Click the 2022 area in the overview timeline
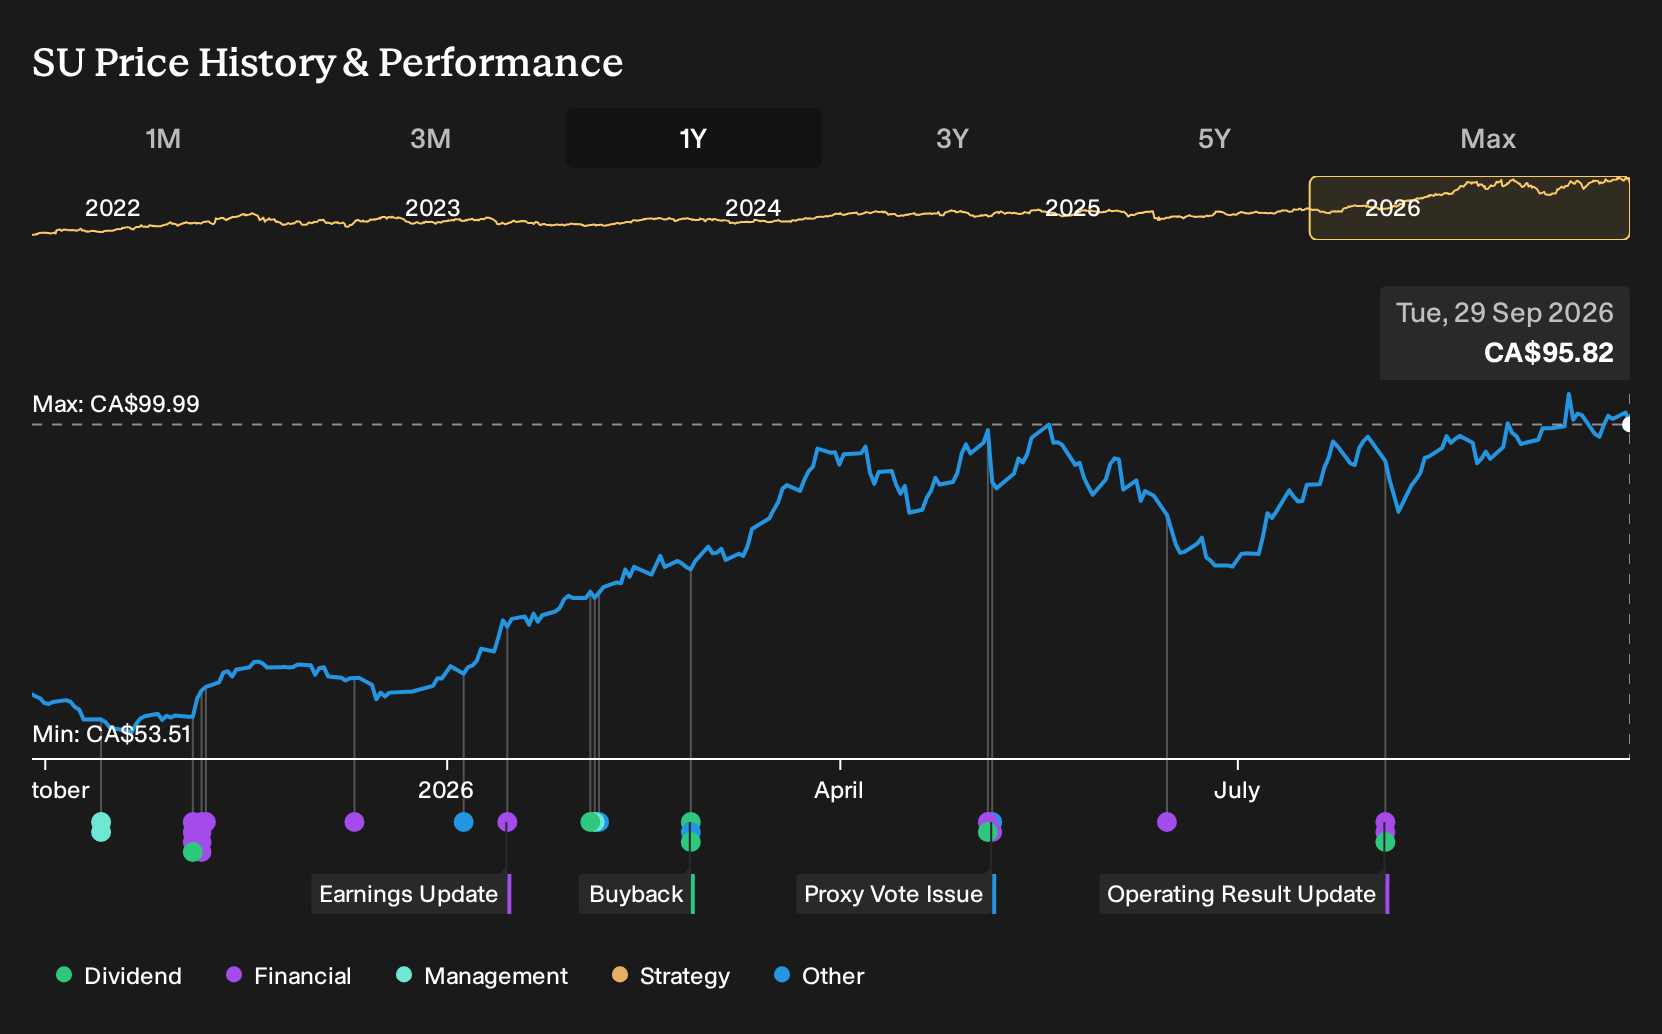The image size is (1662, 1034). tap(112, 208)
